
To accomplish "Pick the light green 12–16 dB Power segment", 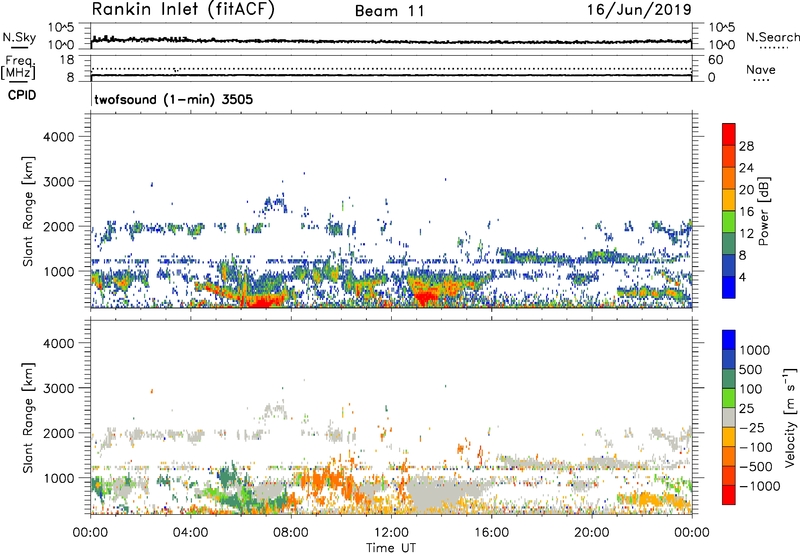I will [x=729, y=222].
